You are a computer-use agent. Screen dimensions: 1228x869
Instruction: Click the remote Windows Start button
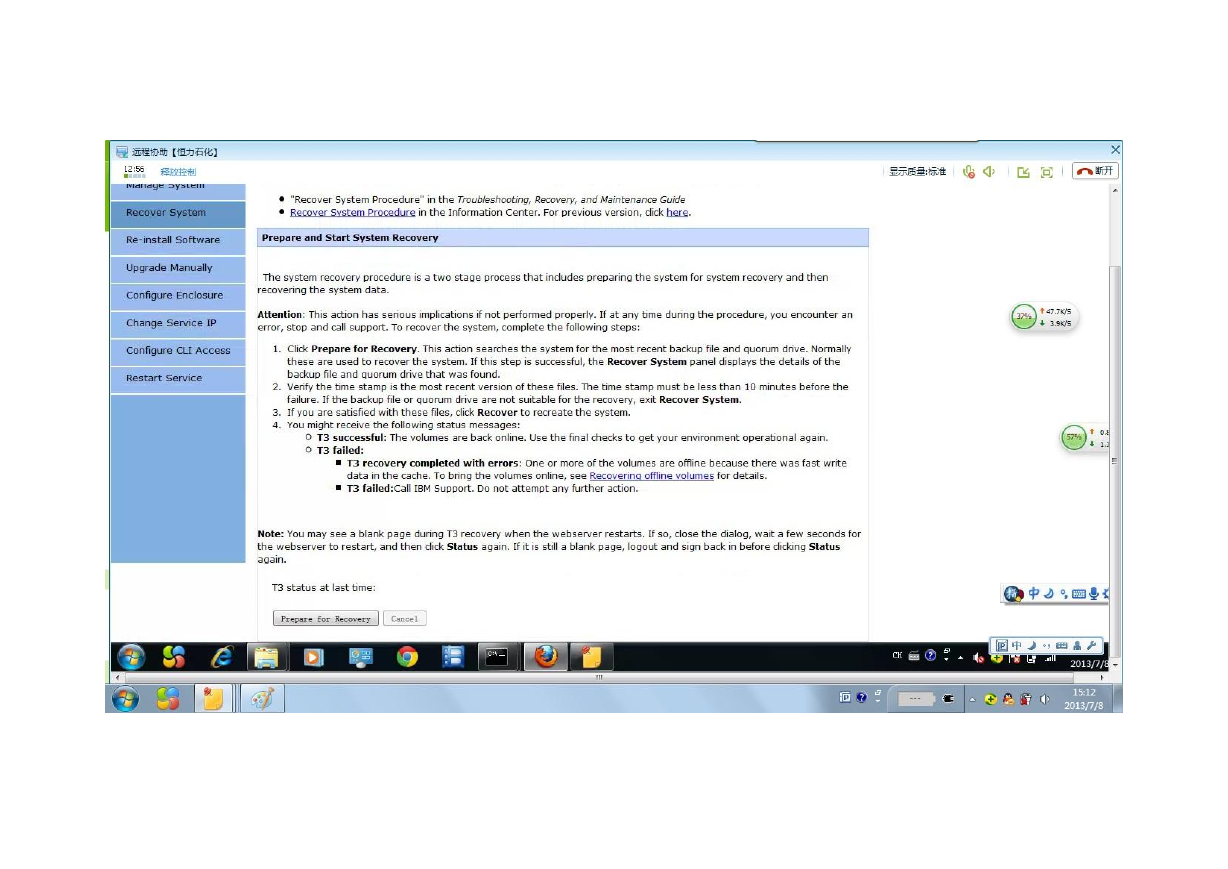click(x=131, y=657)
